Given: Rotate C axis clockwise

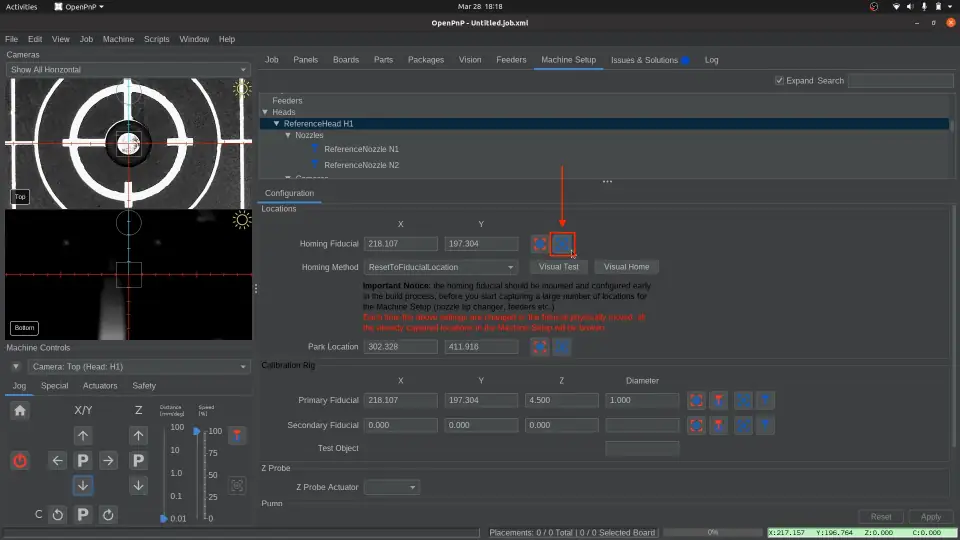Looking at the screenshot, I should coord(108,515).
